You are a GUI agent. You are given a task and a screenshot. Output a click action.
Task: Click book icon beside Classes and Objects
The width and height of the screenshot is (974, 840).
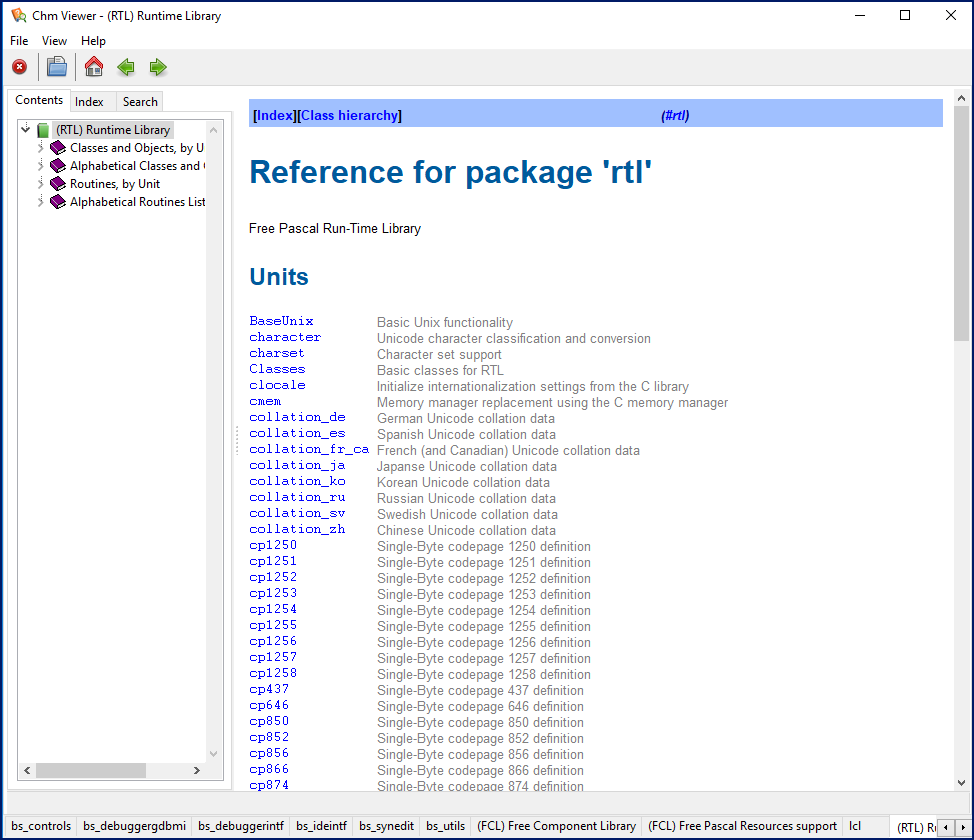pyautogui.click(x=58, y=148)
